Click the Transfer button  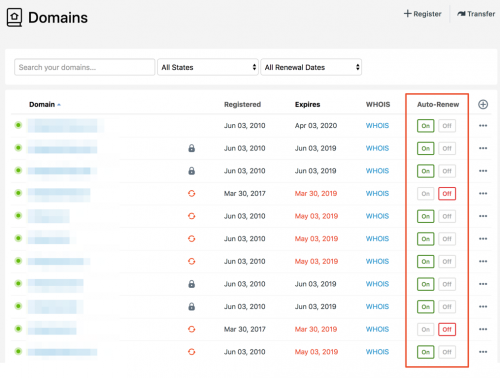(476, 14)
